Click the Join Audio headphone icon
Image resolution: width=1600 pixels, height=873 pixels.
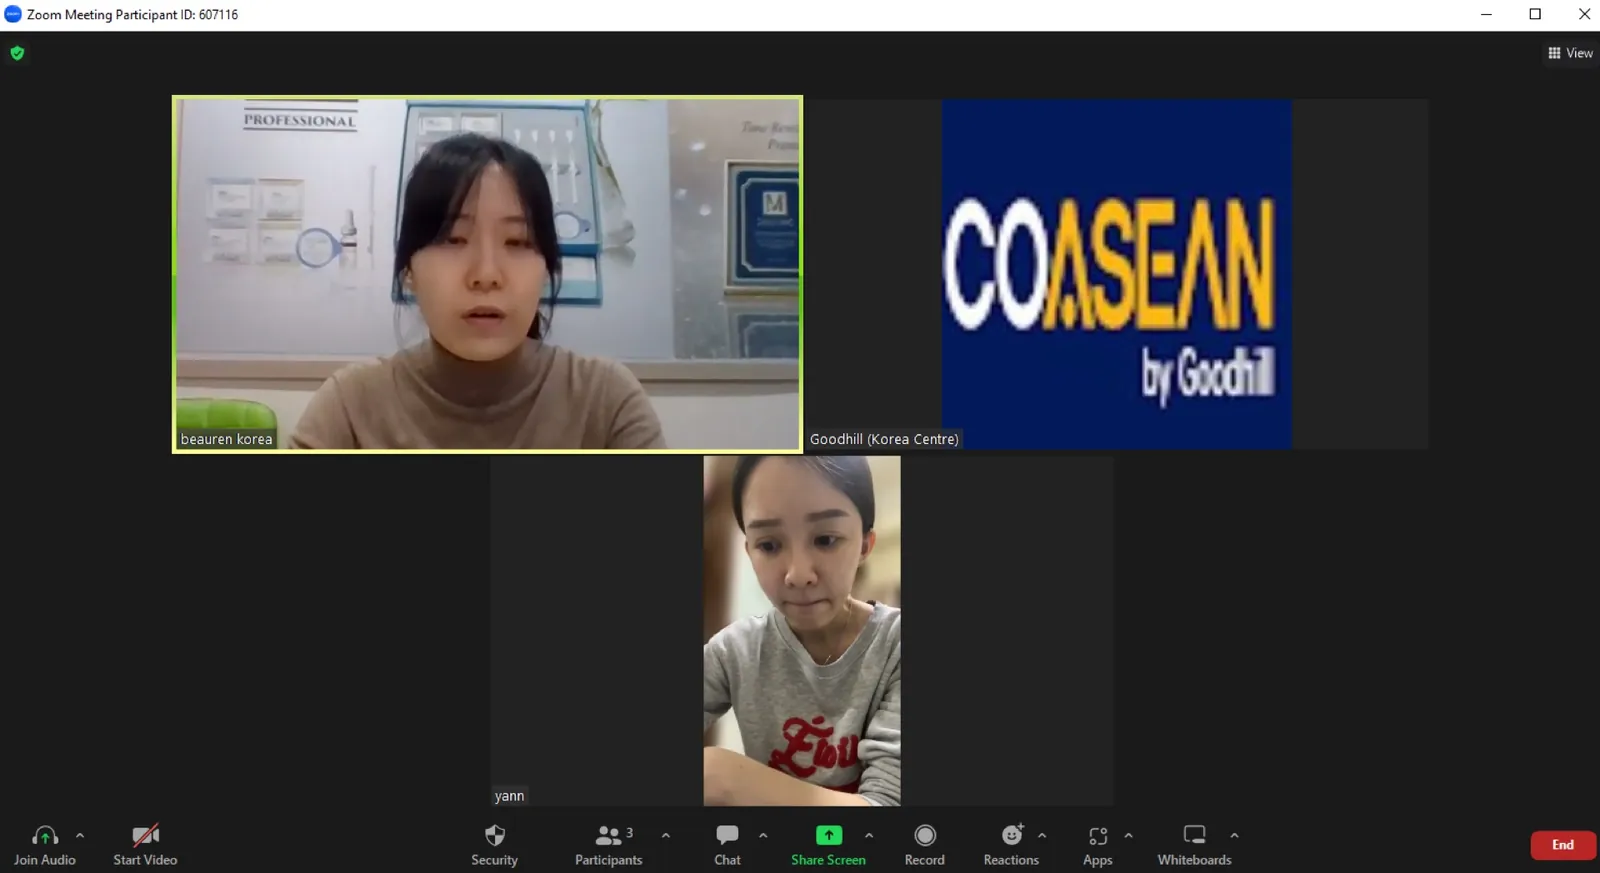45,835
